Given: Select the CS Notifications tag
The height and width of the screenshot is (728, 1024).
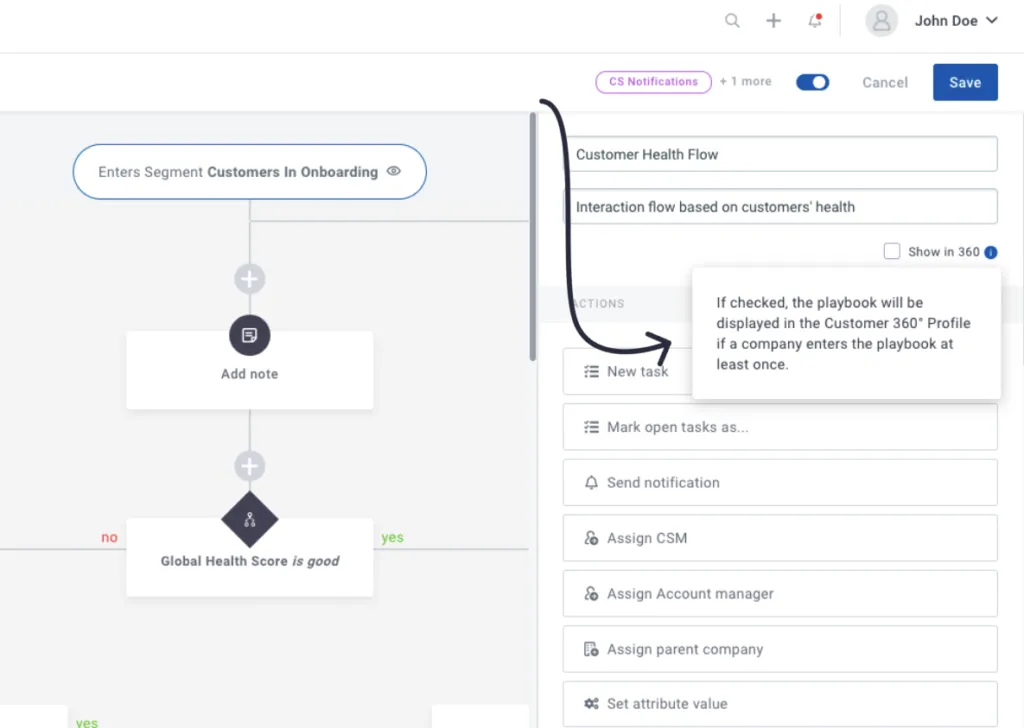Looking at the screenshot, I should tap(653, 82).
